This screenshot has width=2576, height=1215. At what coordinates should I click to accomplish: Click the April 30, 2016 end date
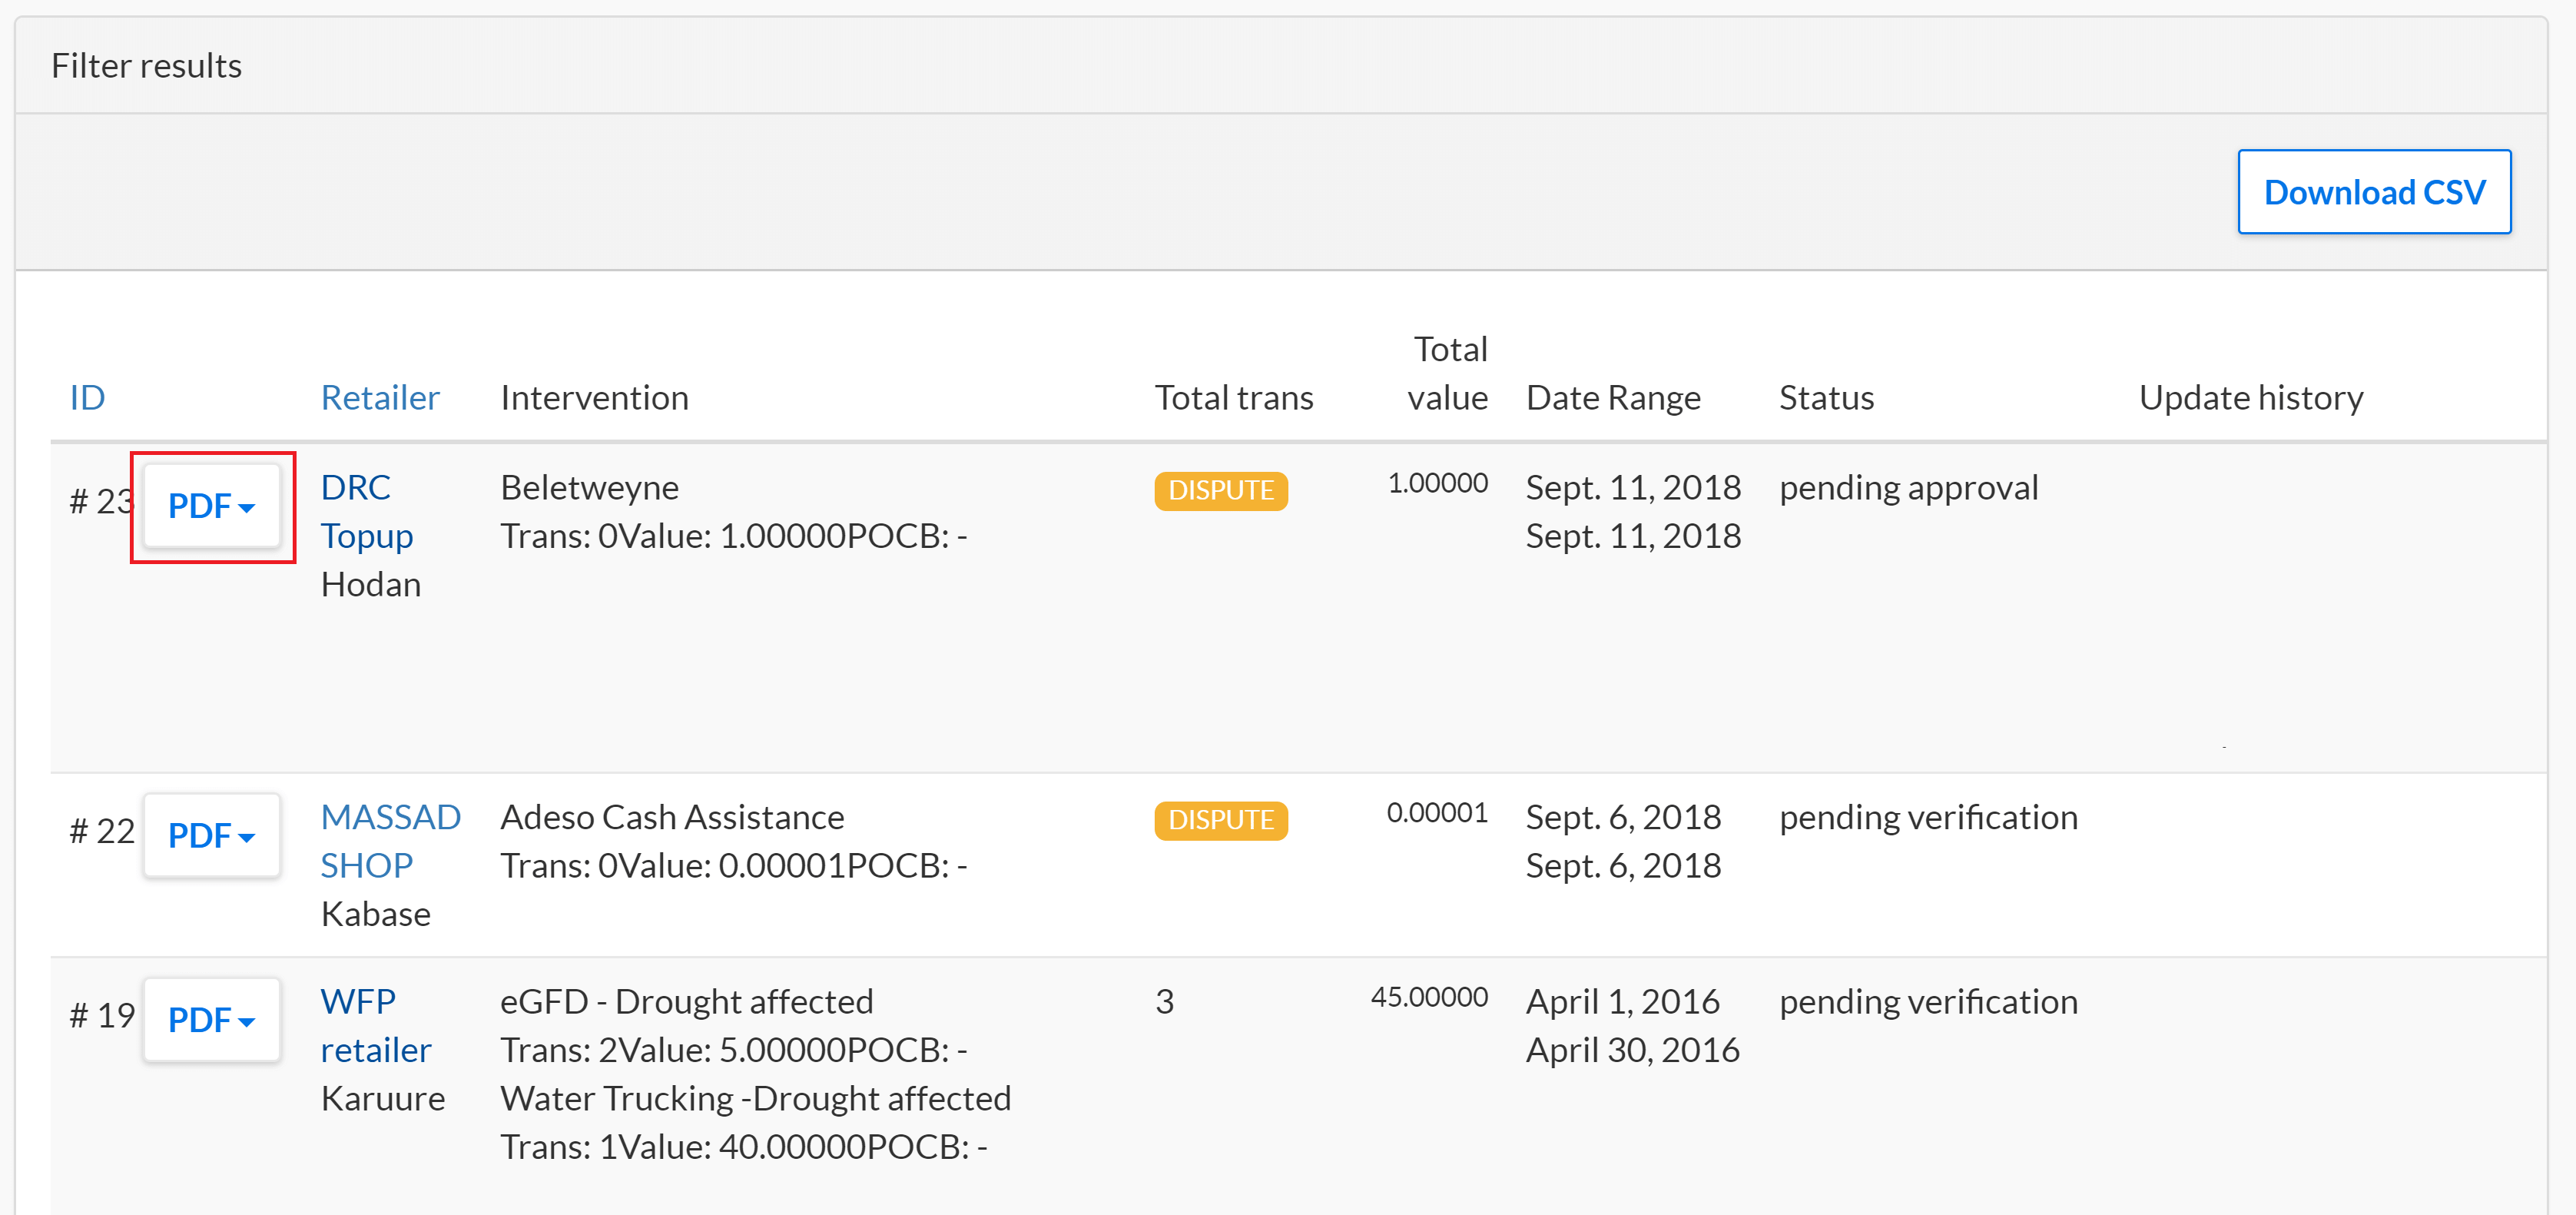[1632, 1051]
